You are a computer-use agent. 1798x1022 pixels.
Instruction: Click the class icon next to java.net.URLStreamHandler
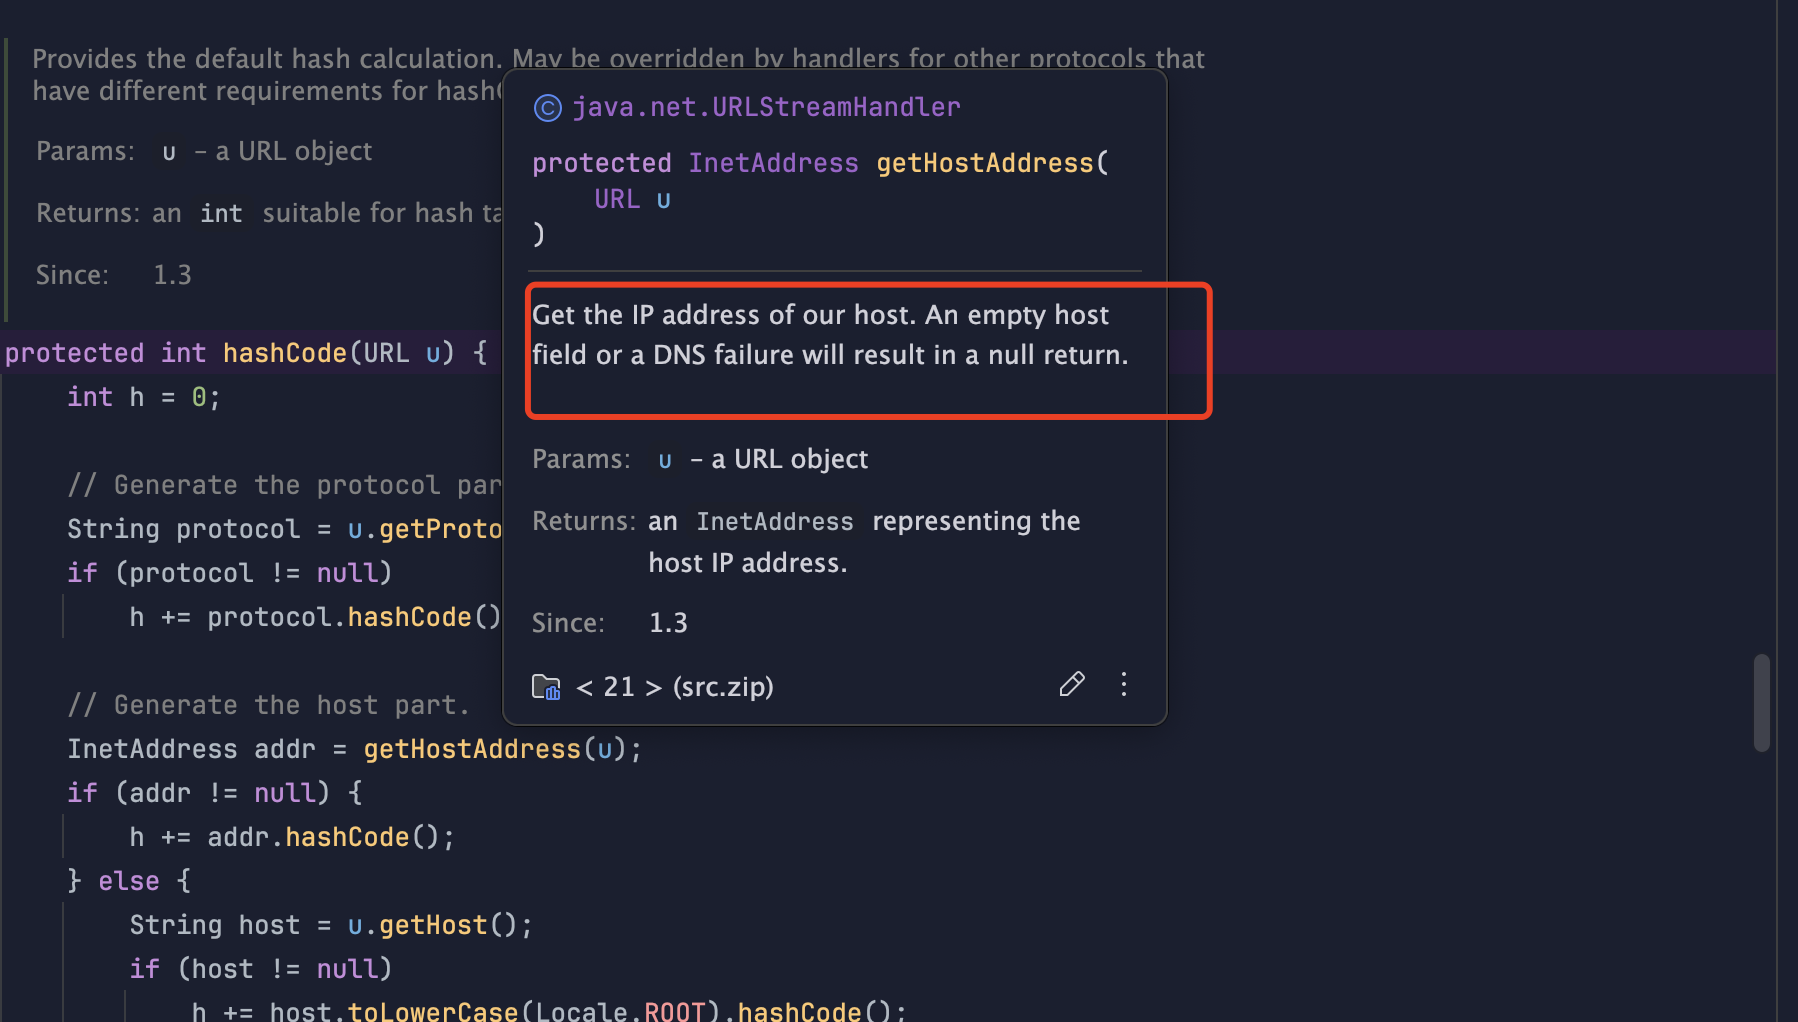(x=547, y=108)
